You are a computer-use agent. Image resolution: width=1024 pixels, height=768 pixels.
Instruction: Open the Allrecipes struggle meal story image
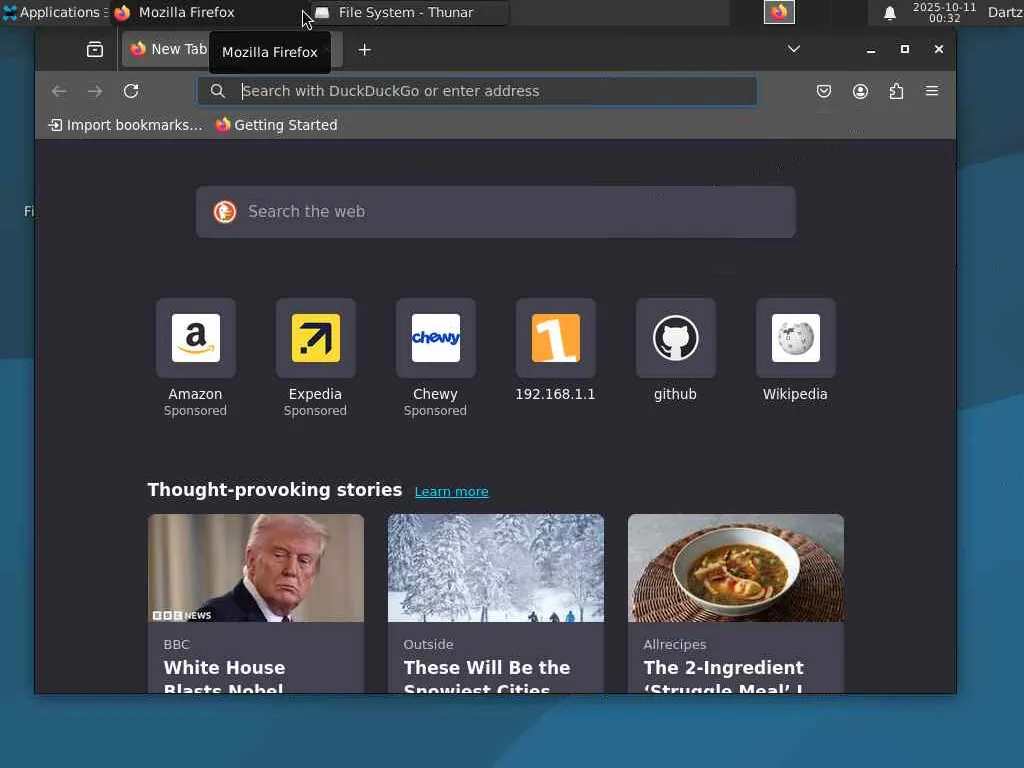tap(735, 568)
